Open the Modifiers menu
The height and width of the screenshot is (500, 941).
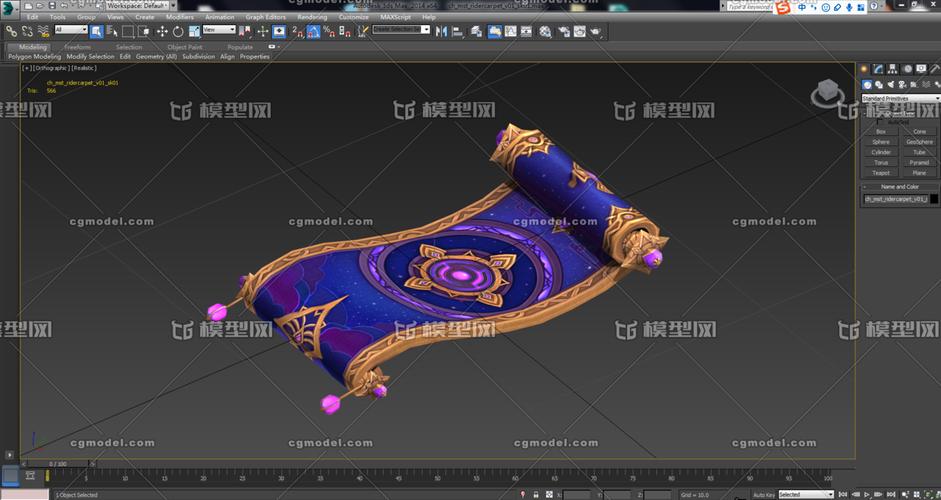(x=180, y=17)
